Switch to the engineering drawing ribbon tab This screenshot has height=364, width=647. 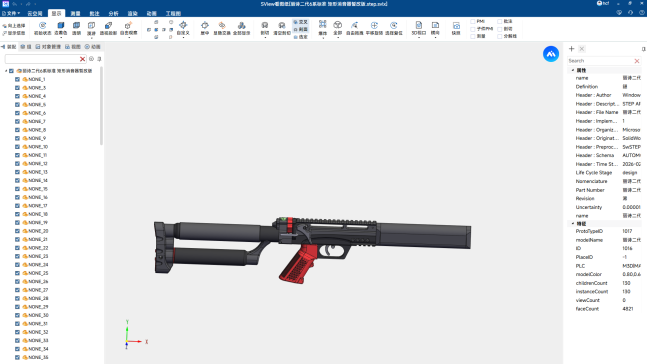coord(173,13)
